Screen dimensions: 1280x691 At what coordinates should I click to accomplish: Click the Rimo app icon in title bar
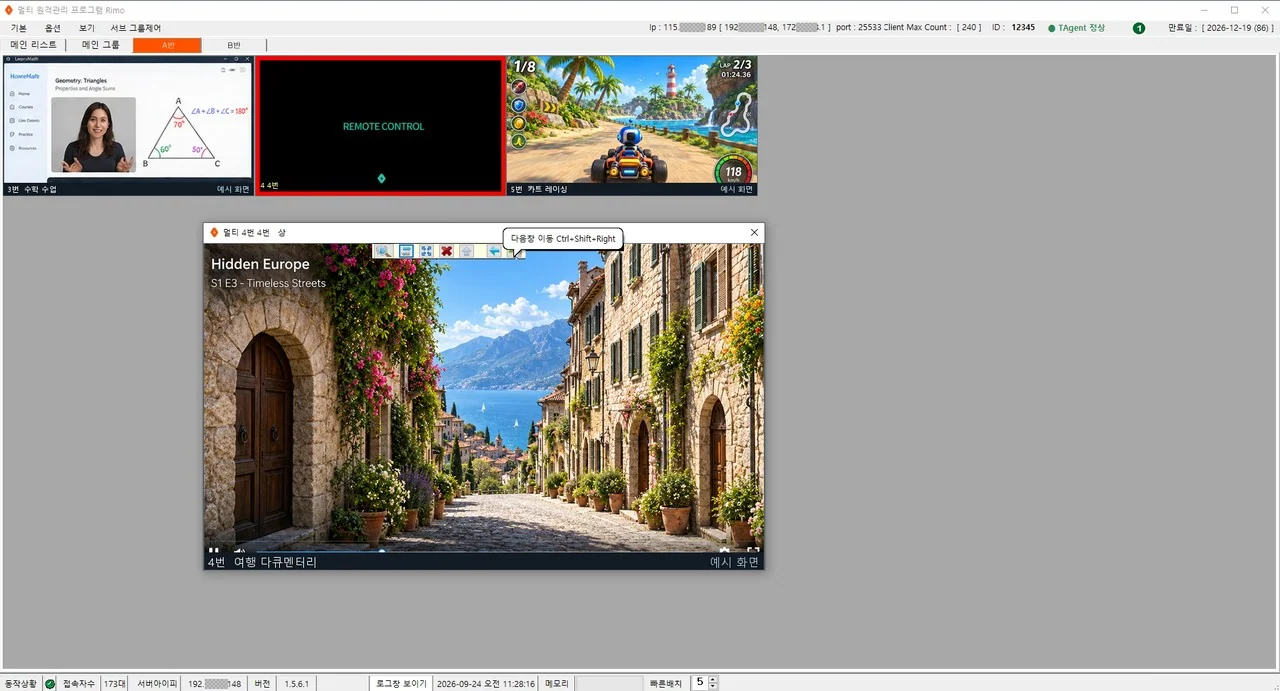click(9, 9)
